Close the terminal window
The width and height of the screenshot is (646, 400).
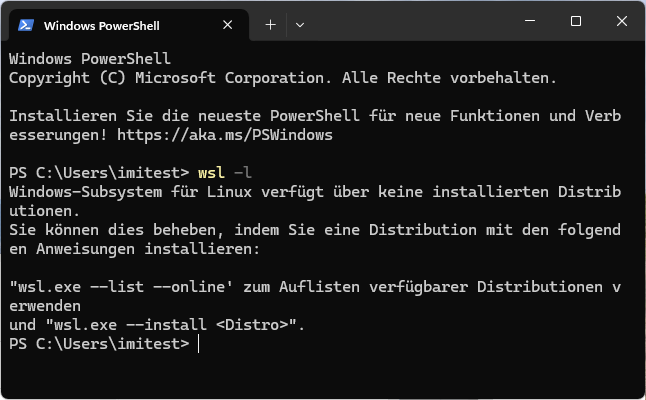pos(622,22)
